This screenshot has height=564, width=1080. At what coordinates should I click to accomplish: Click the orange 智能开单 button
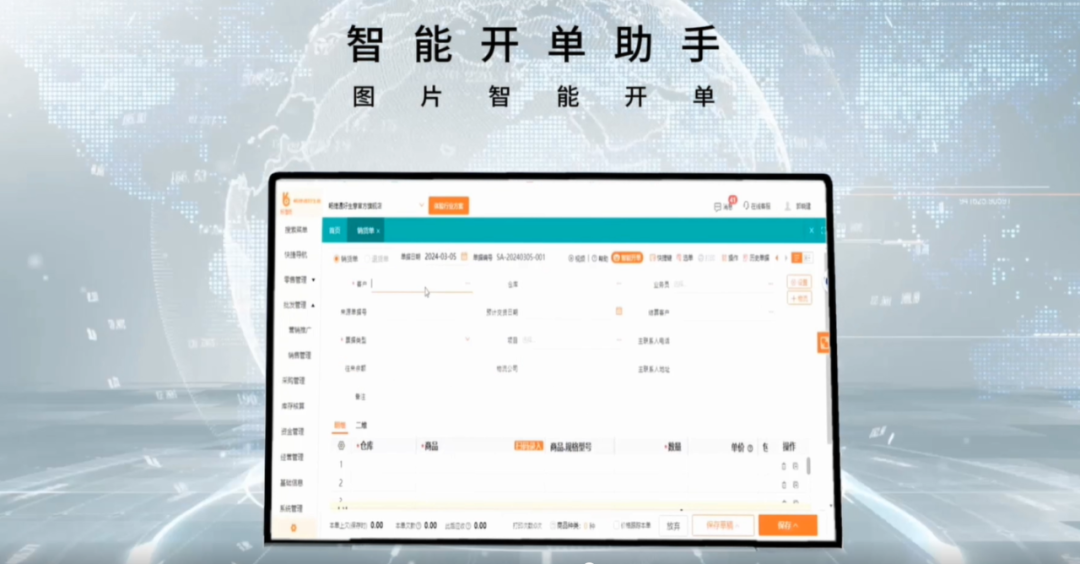point(627,258)
